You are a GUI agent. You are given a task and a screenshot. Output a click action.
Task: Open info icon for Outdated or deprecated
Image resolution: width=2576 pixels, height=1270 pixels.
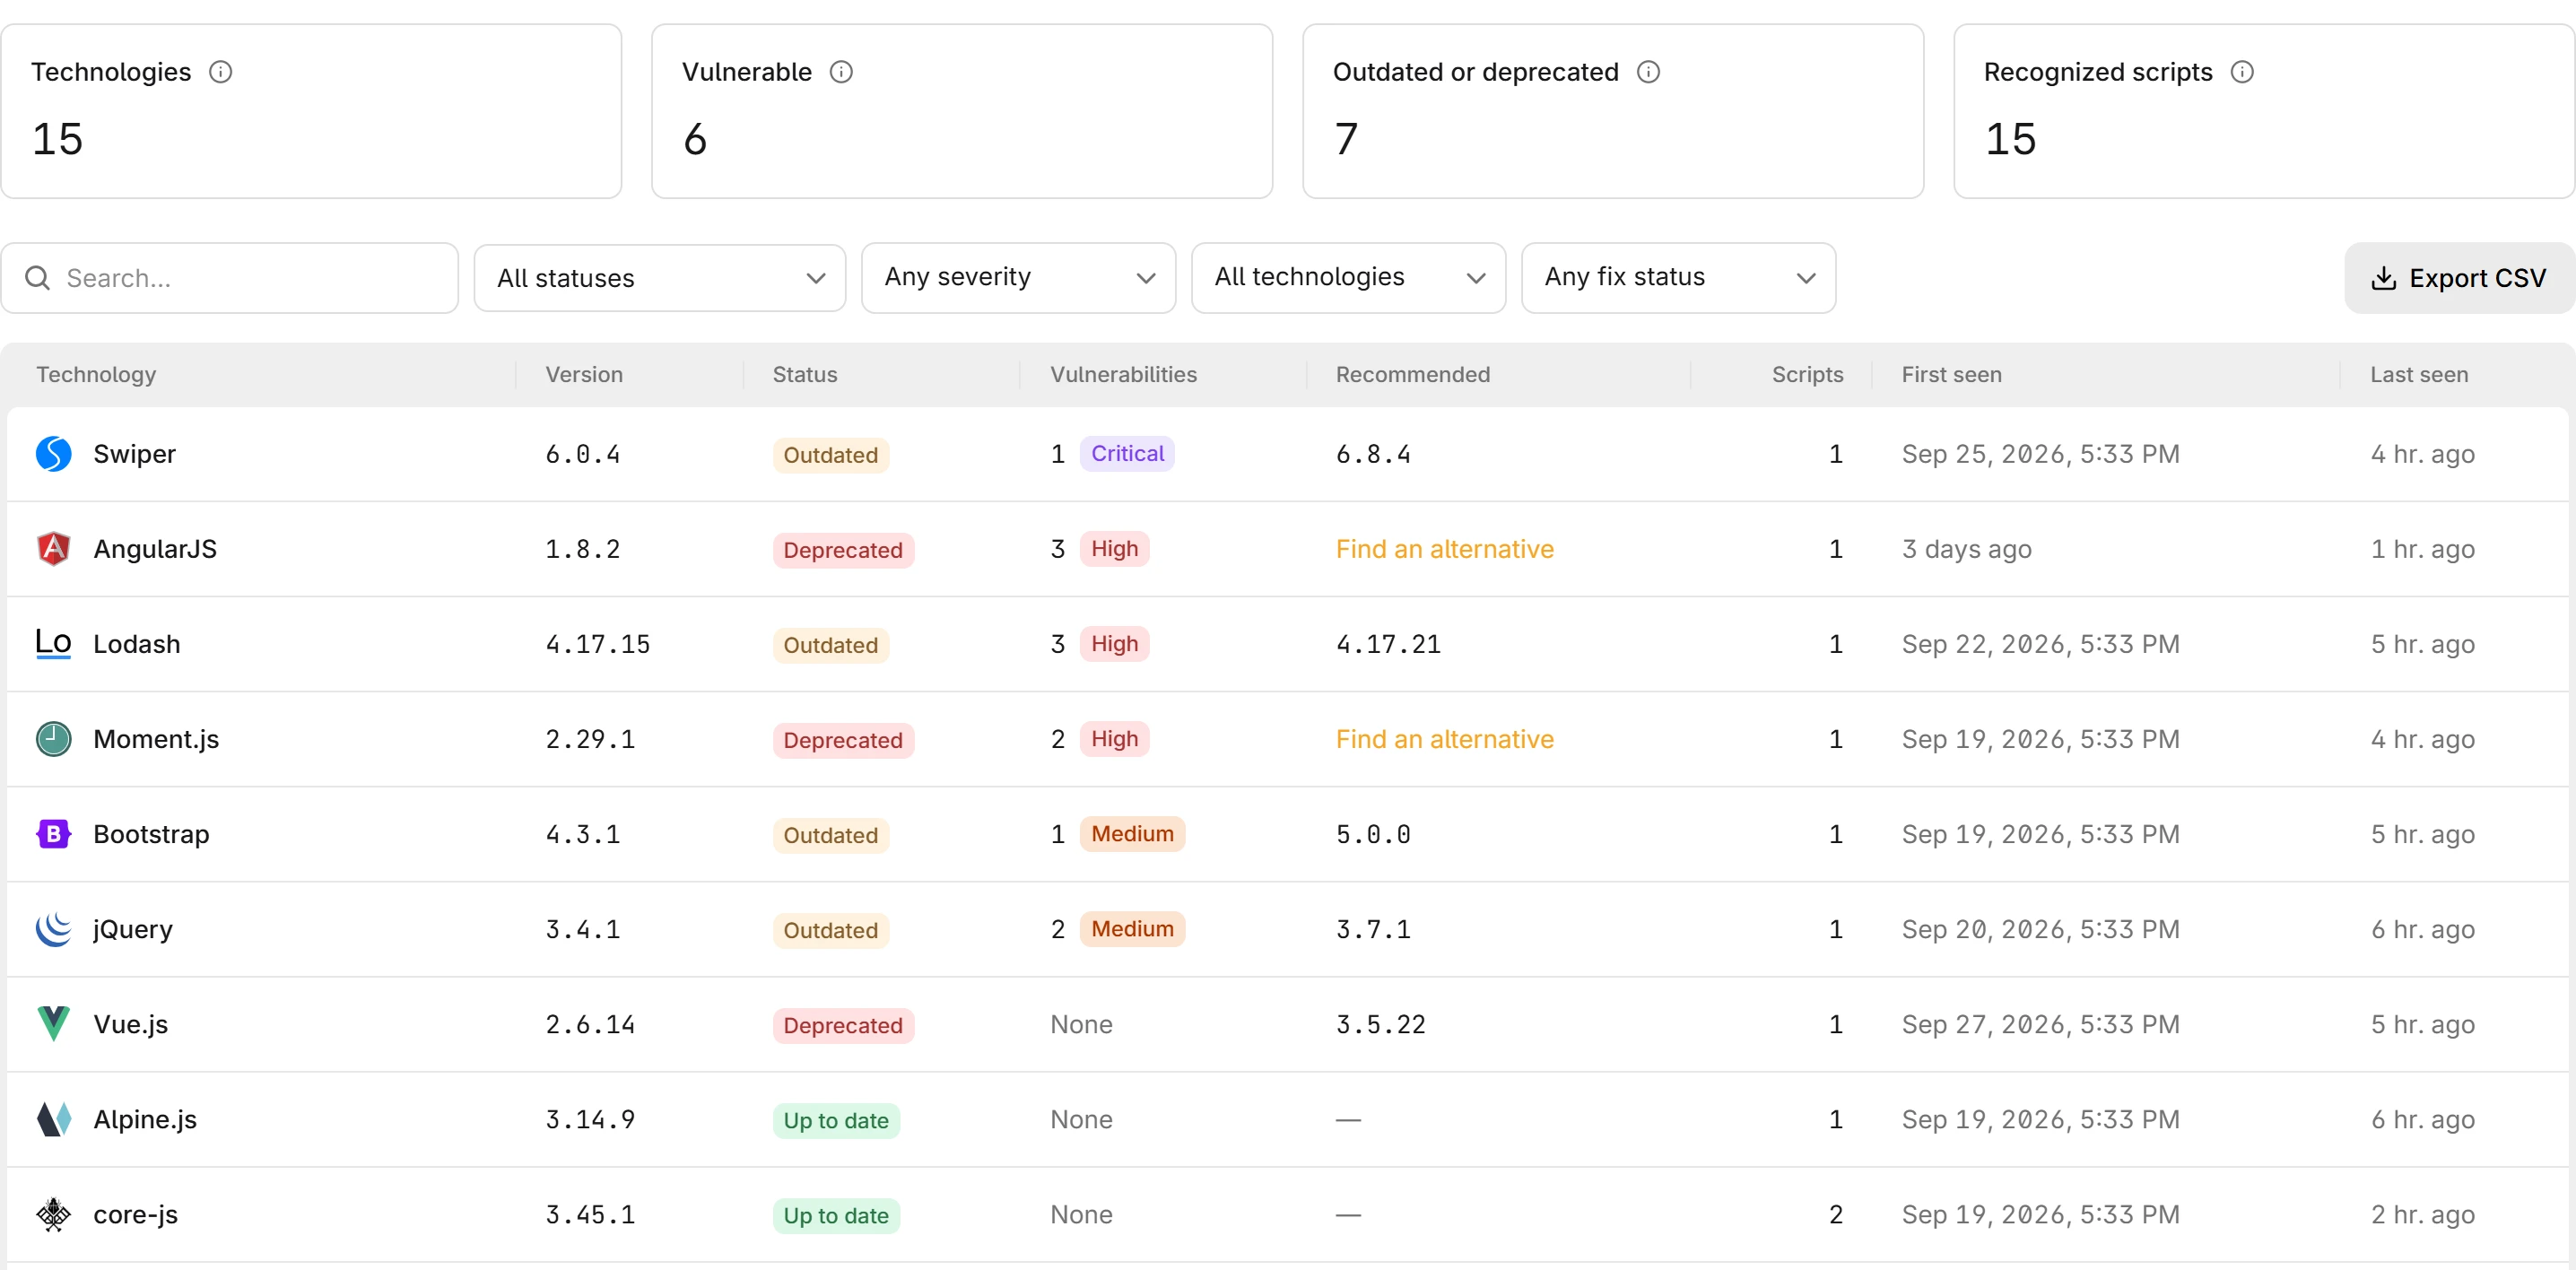1649,72
